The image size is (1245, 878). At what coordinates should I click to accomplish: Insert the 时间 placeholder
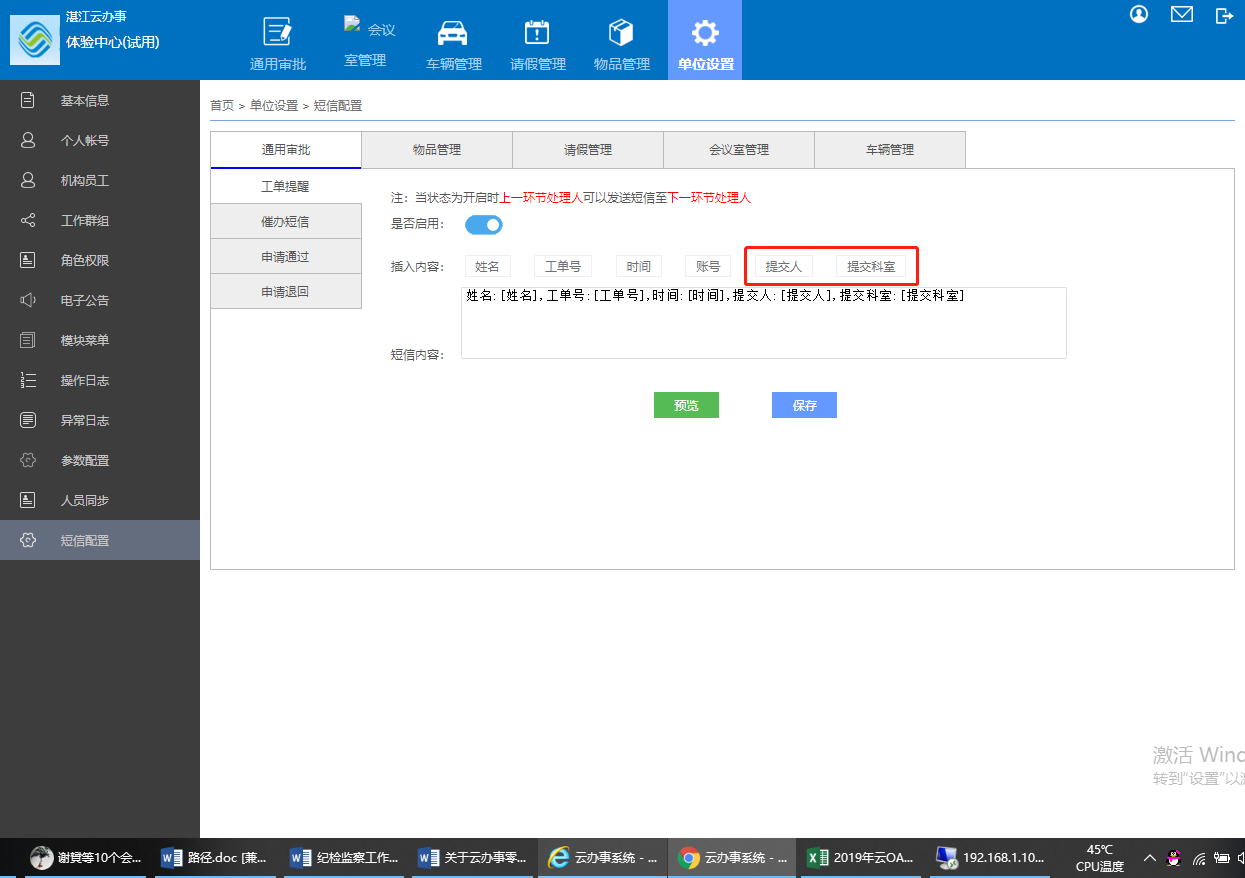(639, 266)
